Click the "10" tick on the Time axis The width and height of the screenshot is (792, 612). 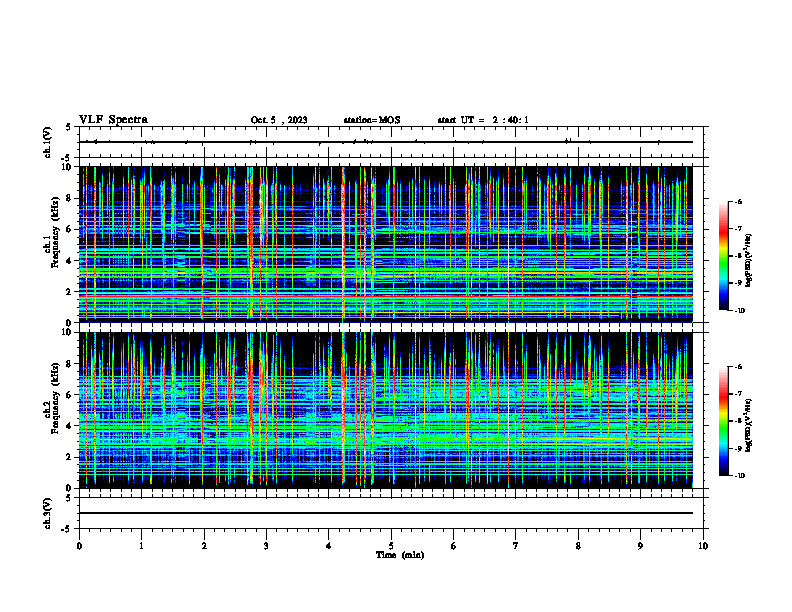[703, 546]
